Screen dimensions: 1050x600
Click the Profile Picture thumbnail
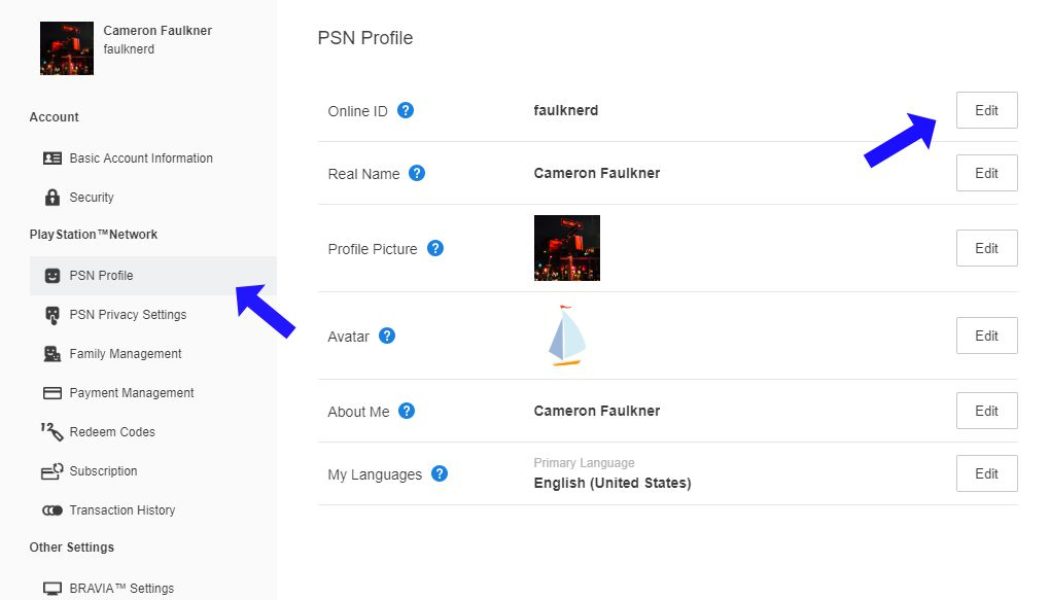(x=567, y=248)
